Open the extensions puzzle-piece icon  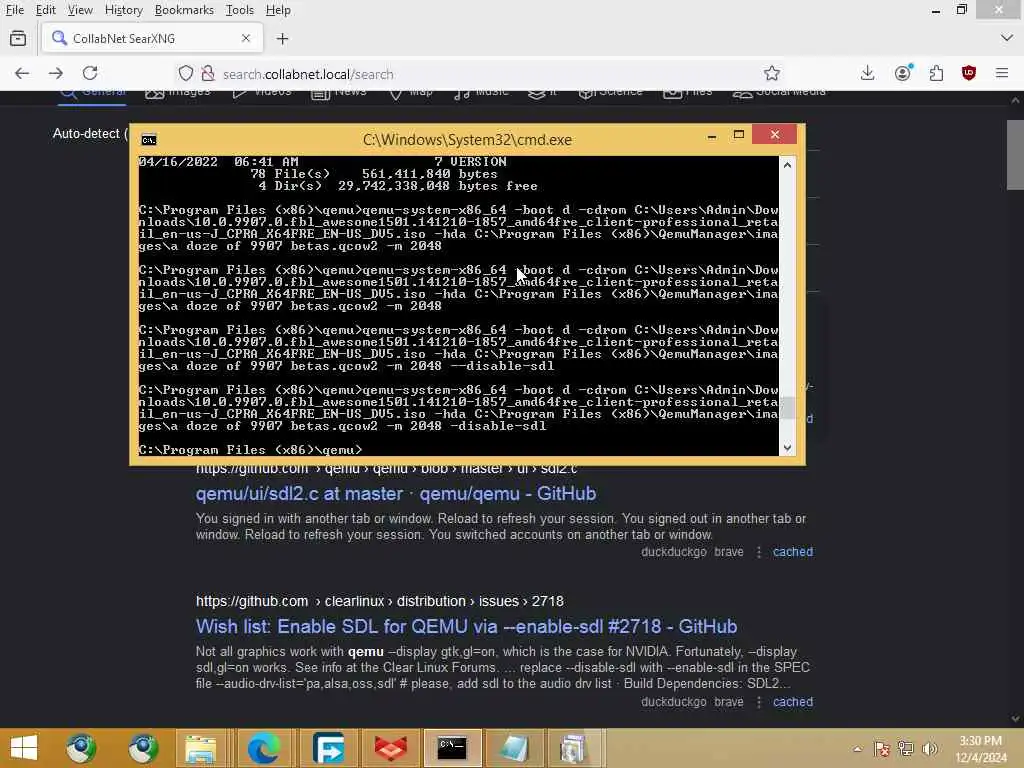pyautogui.click(x=936, y=73)
